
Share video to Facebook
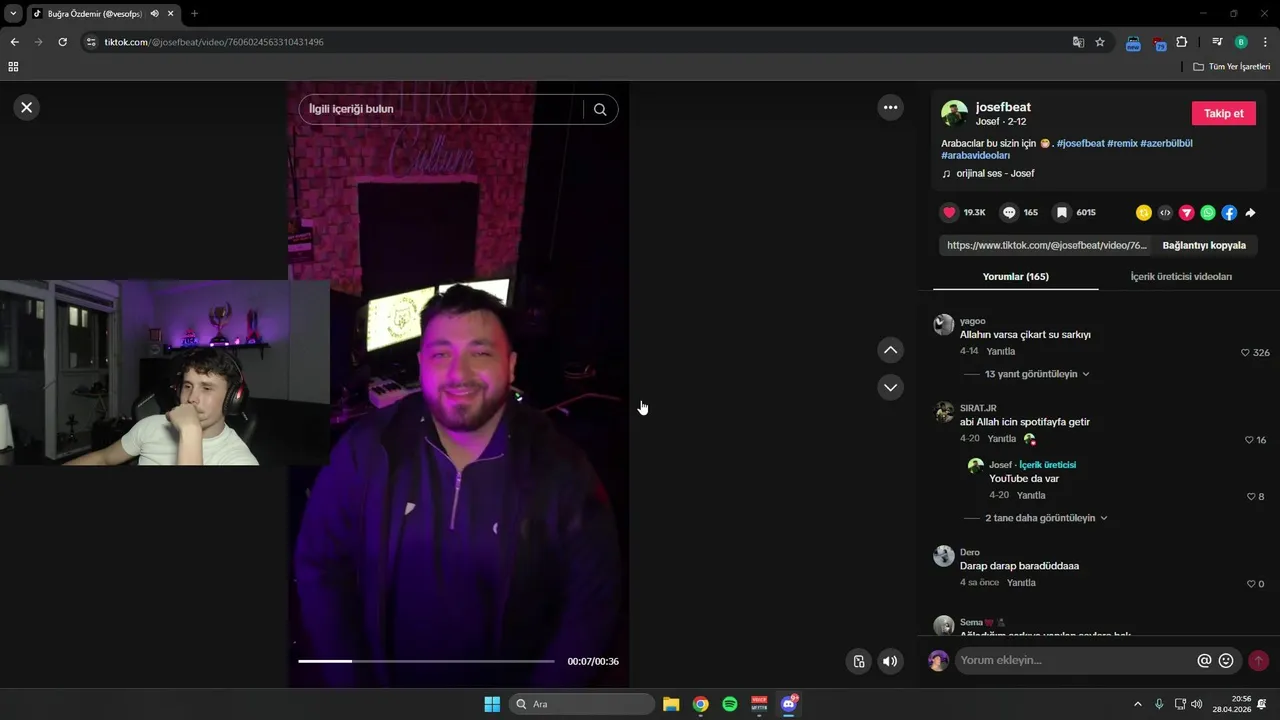[1229, 213]
